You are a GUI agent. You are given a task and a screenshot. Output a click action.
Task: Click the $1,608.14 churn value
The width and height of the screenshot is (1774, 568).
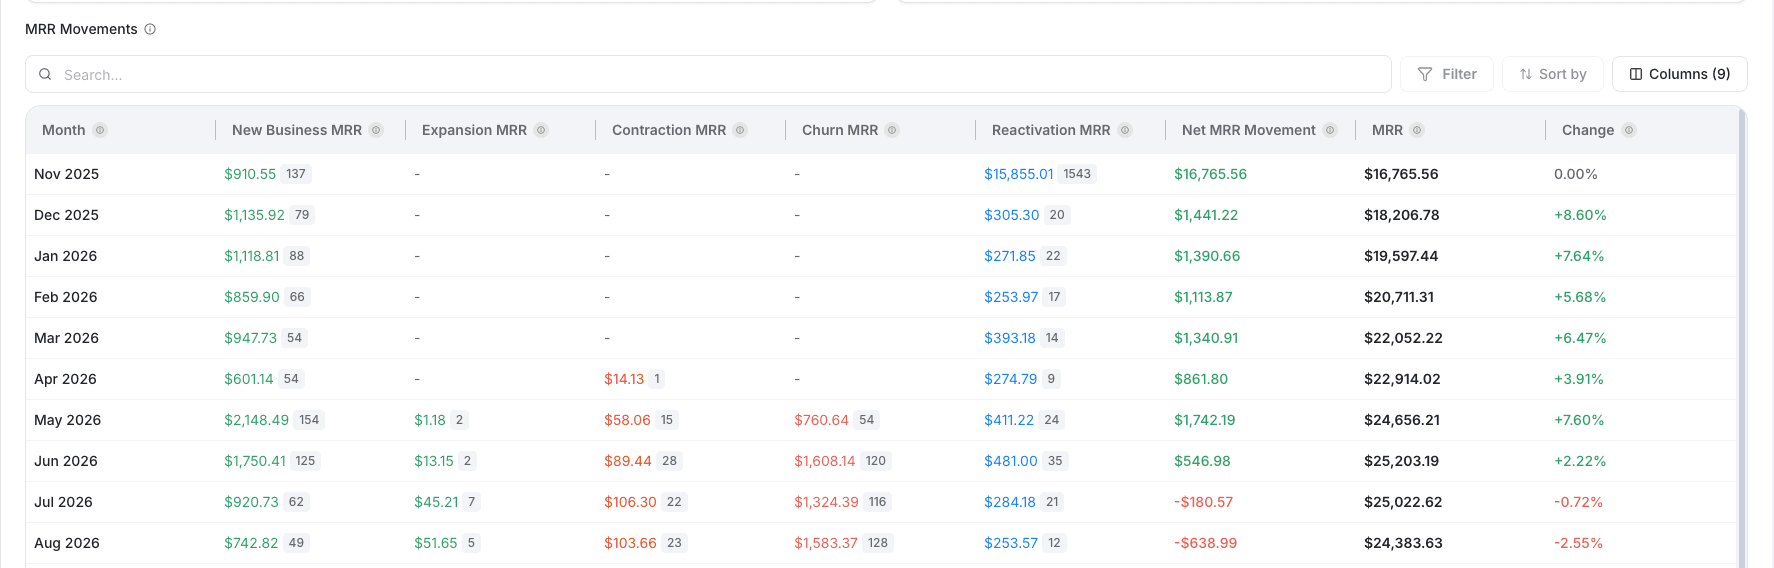(x=825, y=461)
